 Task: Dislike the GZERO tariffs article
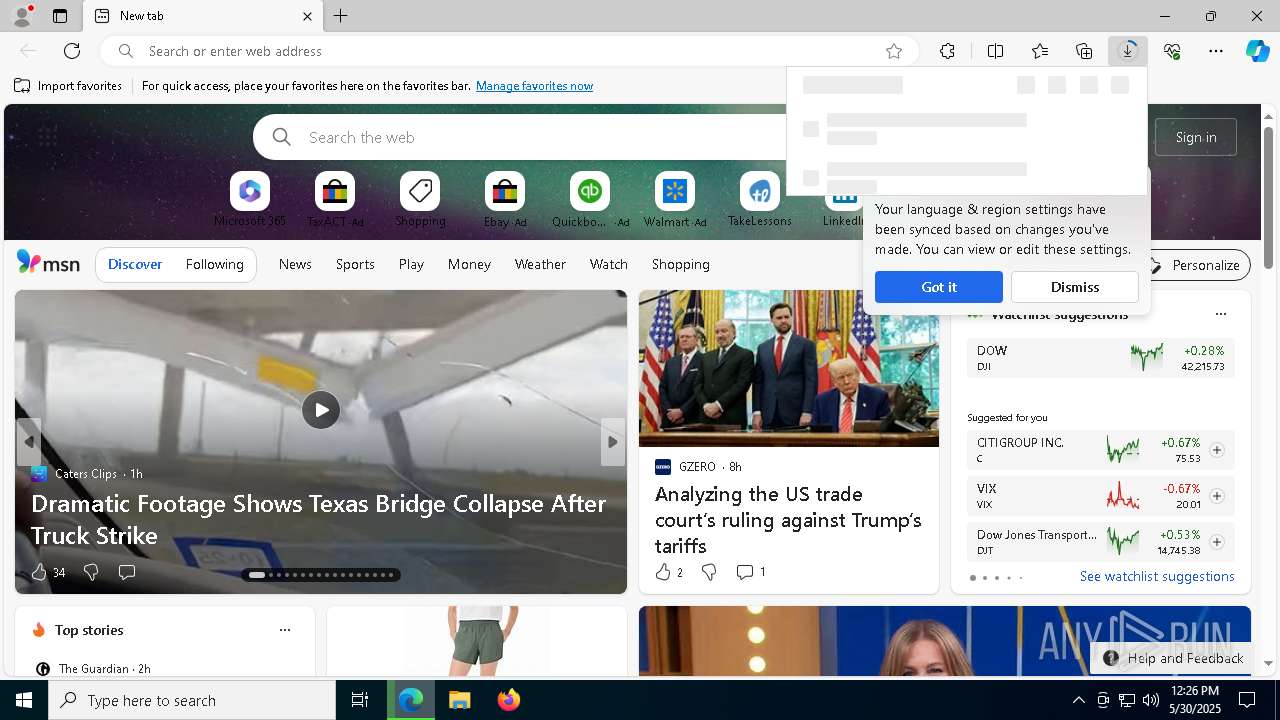click(x=709, y=572)
